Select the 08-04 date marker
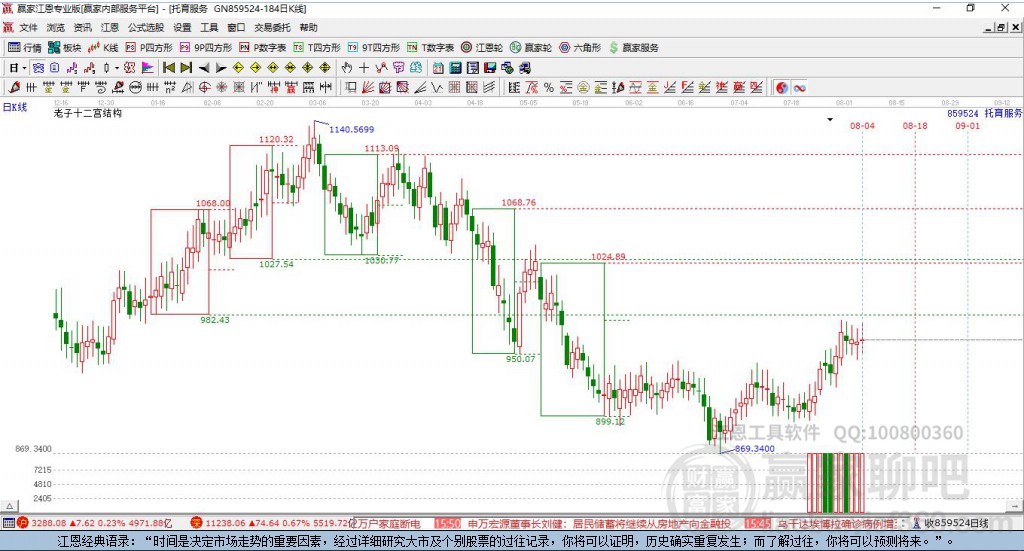 (x=862, y=125)
